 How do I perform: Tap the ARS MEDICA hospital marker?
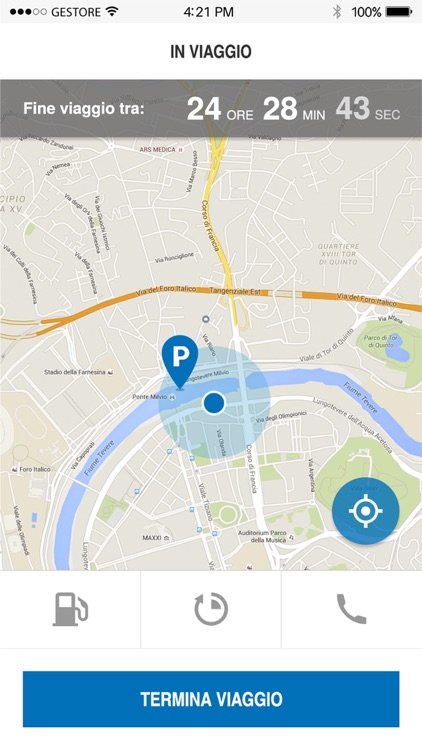tap(161, 150)
